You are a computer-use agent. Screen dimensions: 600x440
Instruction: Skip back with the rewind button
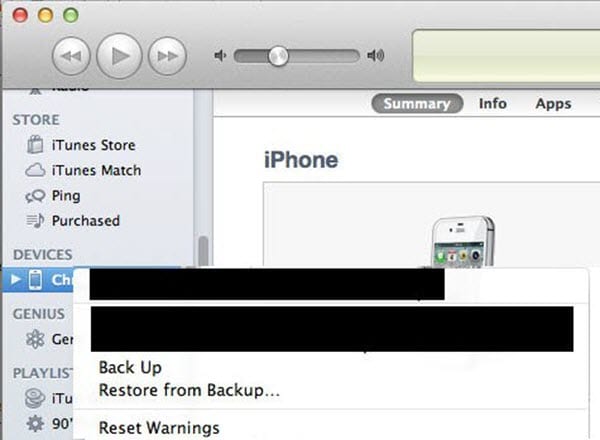tap(71, 56)
